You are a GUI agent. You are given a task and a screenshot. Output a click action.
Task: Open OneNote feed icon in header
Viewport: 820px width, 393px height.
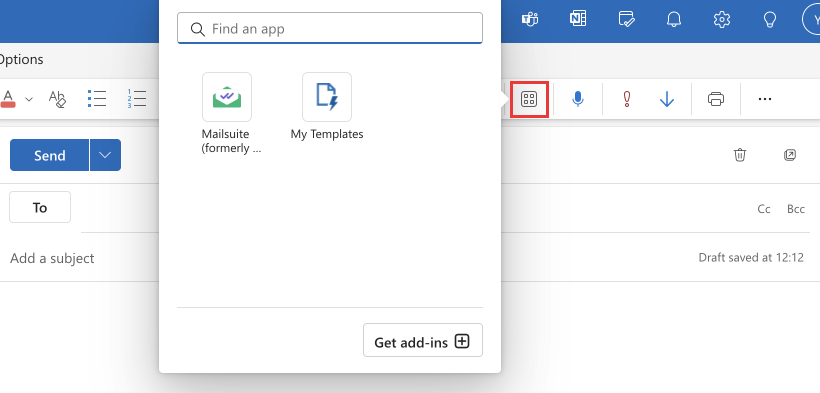[578, 20]
